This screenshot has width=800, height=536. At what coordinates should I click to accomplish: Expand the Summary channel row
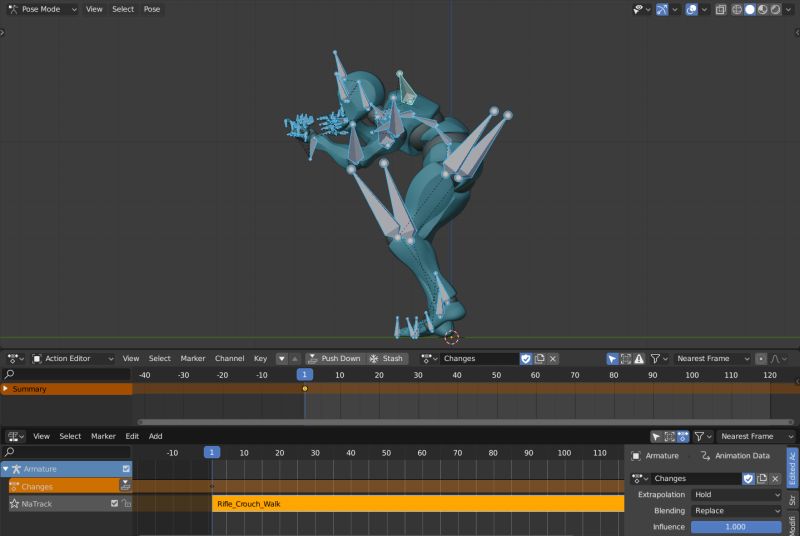click(5, 389)
